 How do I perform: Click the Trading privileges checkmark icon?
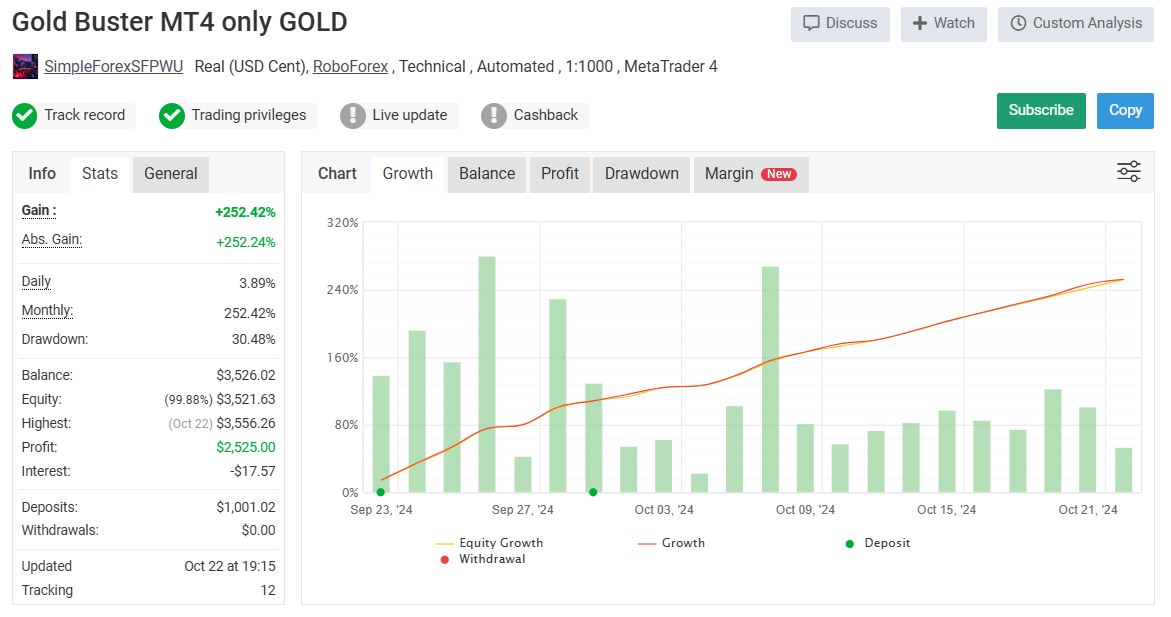coord(172,116)
